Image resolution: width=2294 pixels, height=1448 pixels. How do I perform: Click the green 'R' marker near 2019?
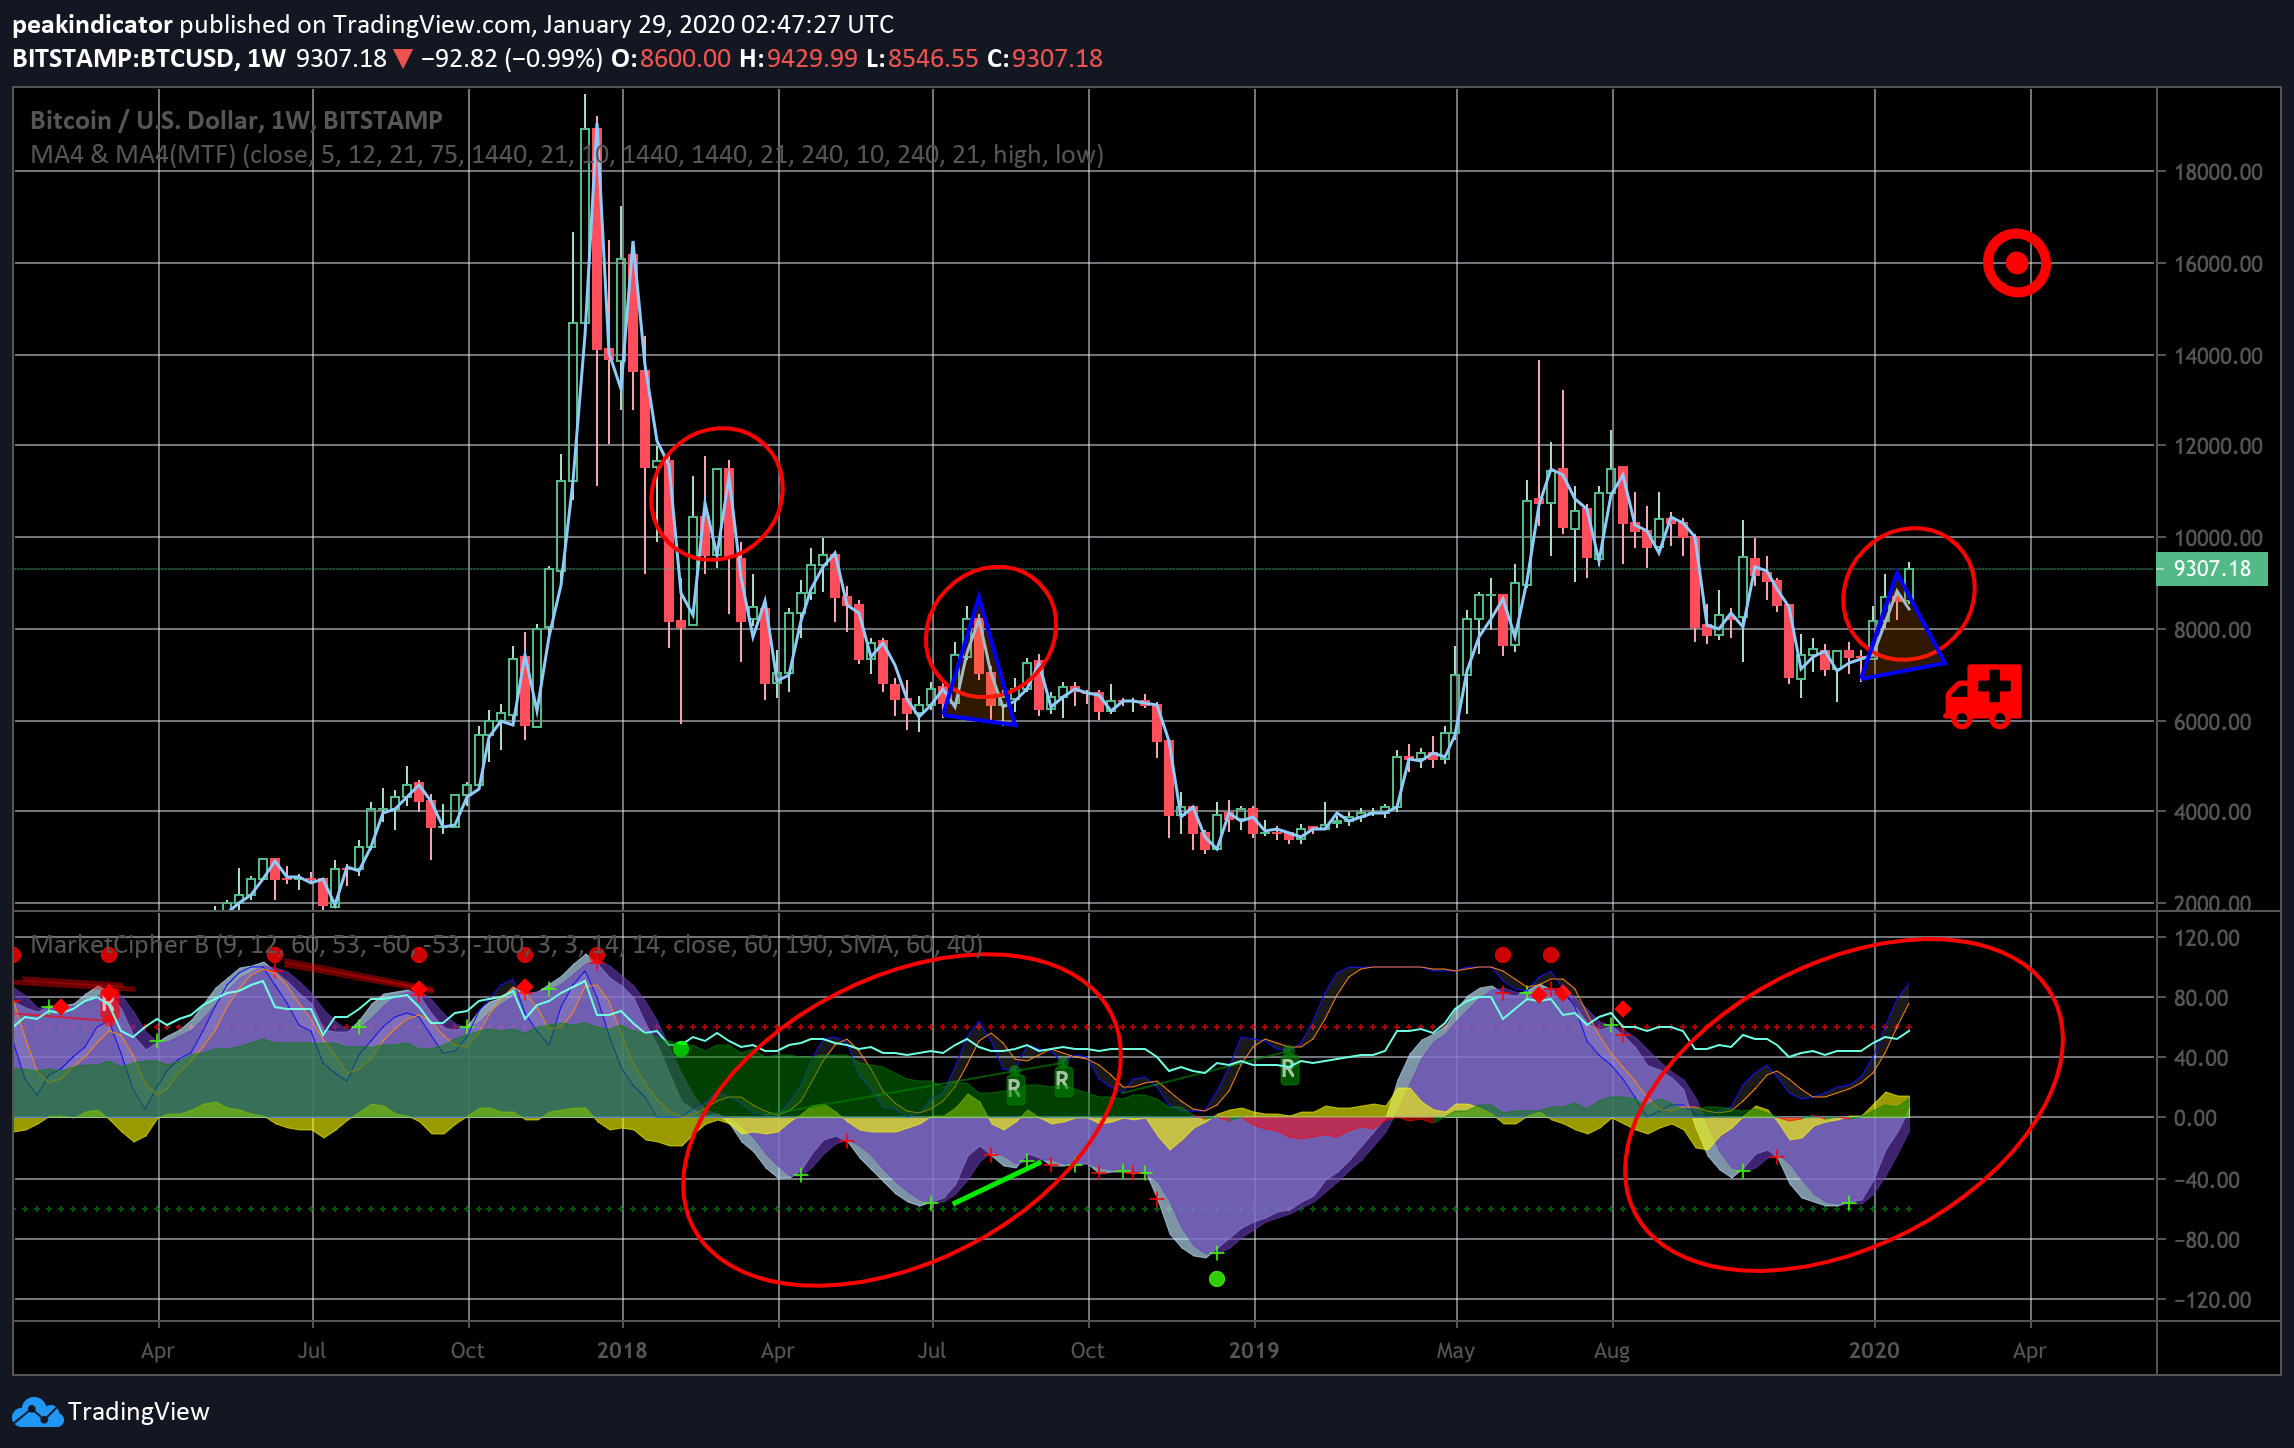pos(1289,1070)
